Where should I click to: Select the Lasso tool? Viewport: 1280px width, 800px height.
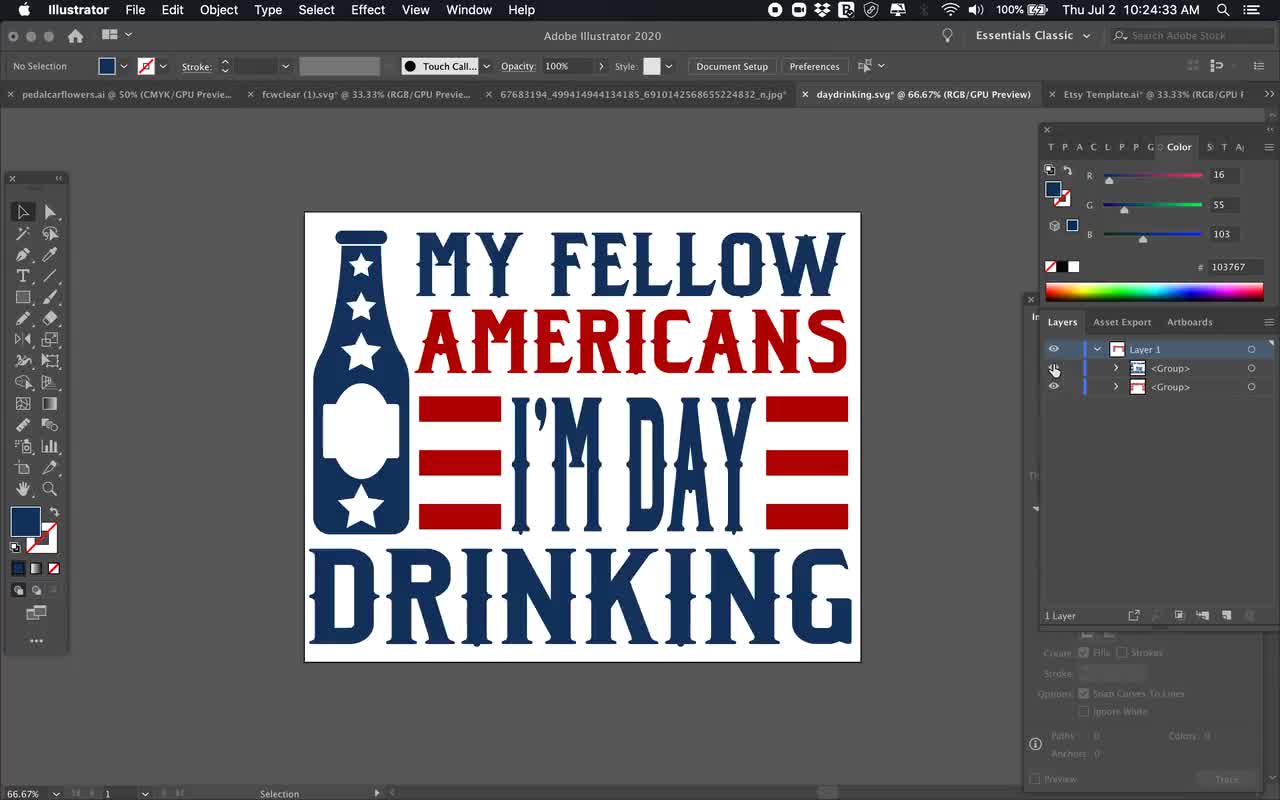50,233
